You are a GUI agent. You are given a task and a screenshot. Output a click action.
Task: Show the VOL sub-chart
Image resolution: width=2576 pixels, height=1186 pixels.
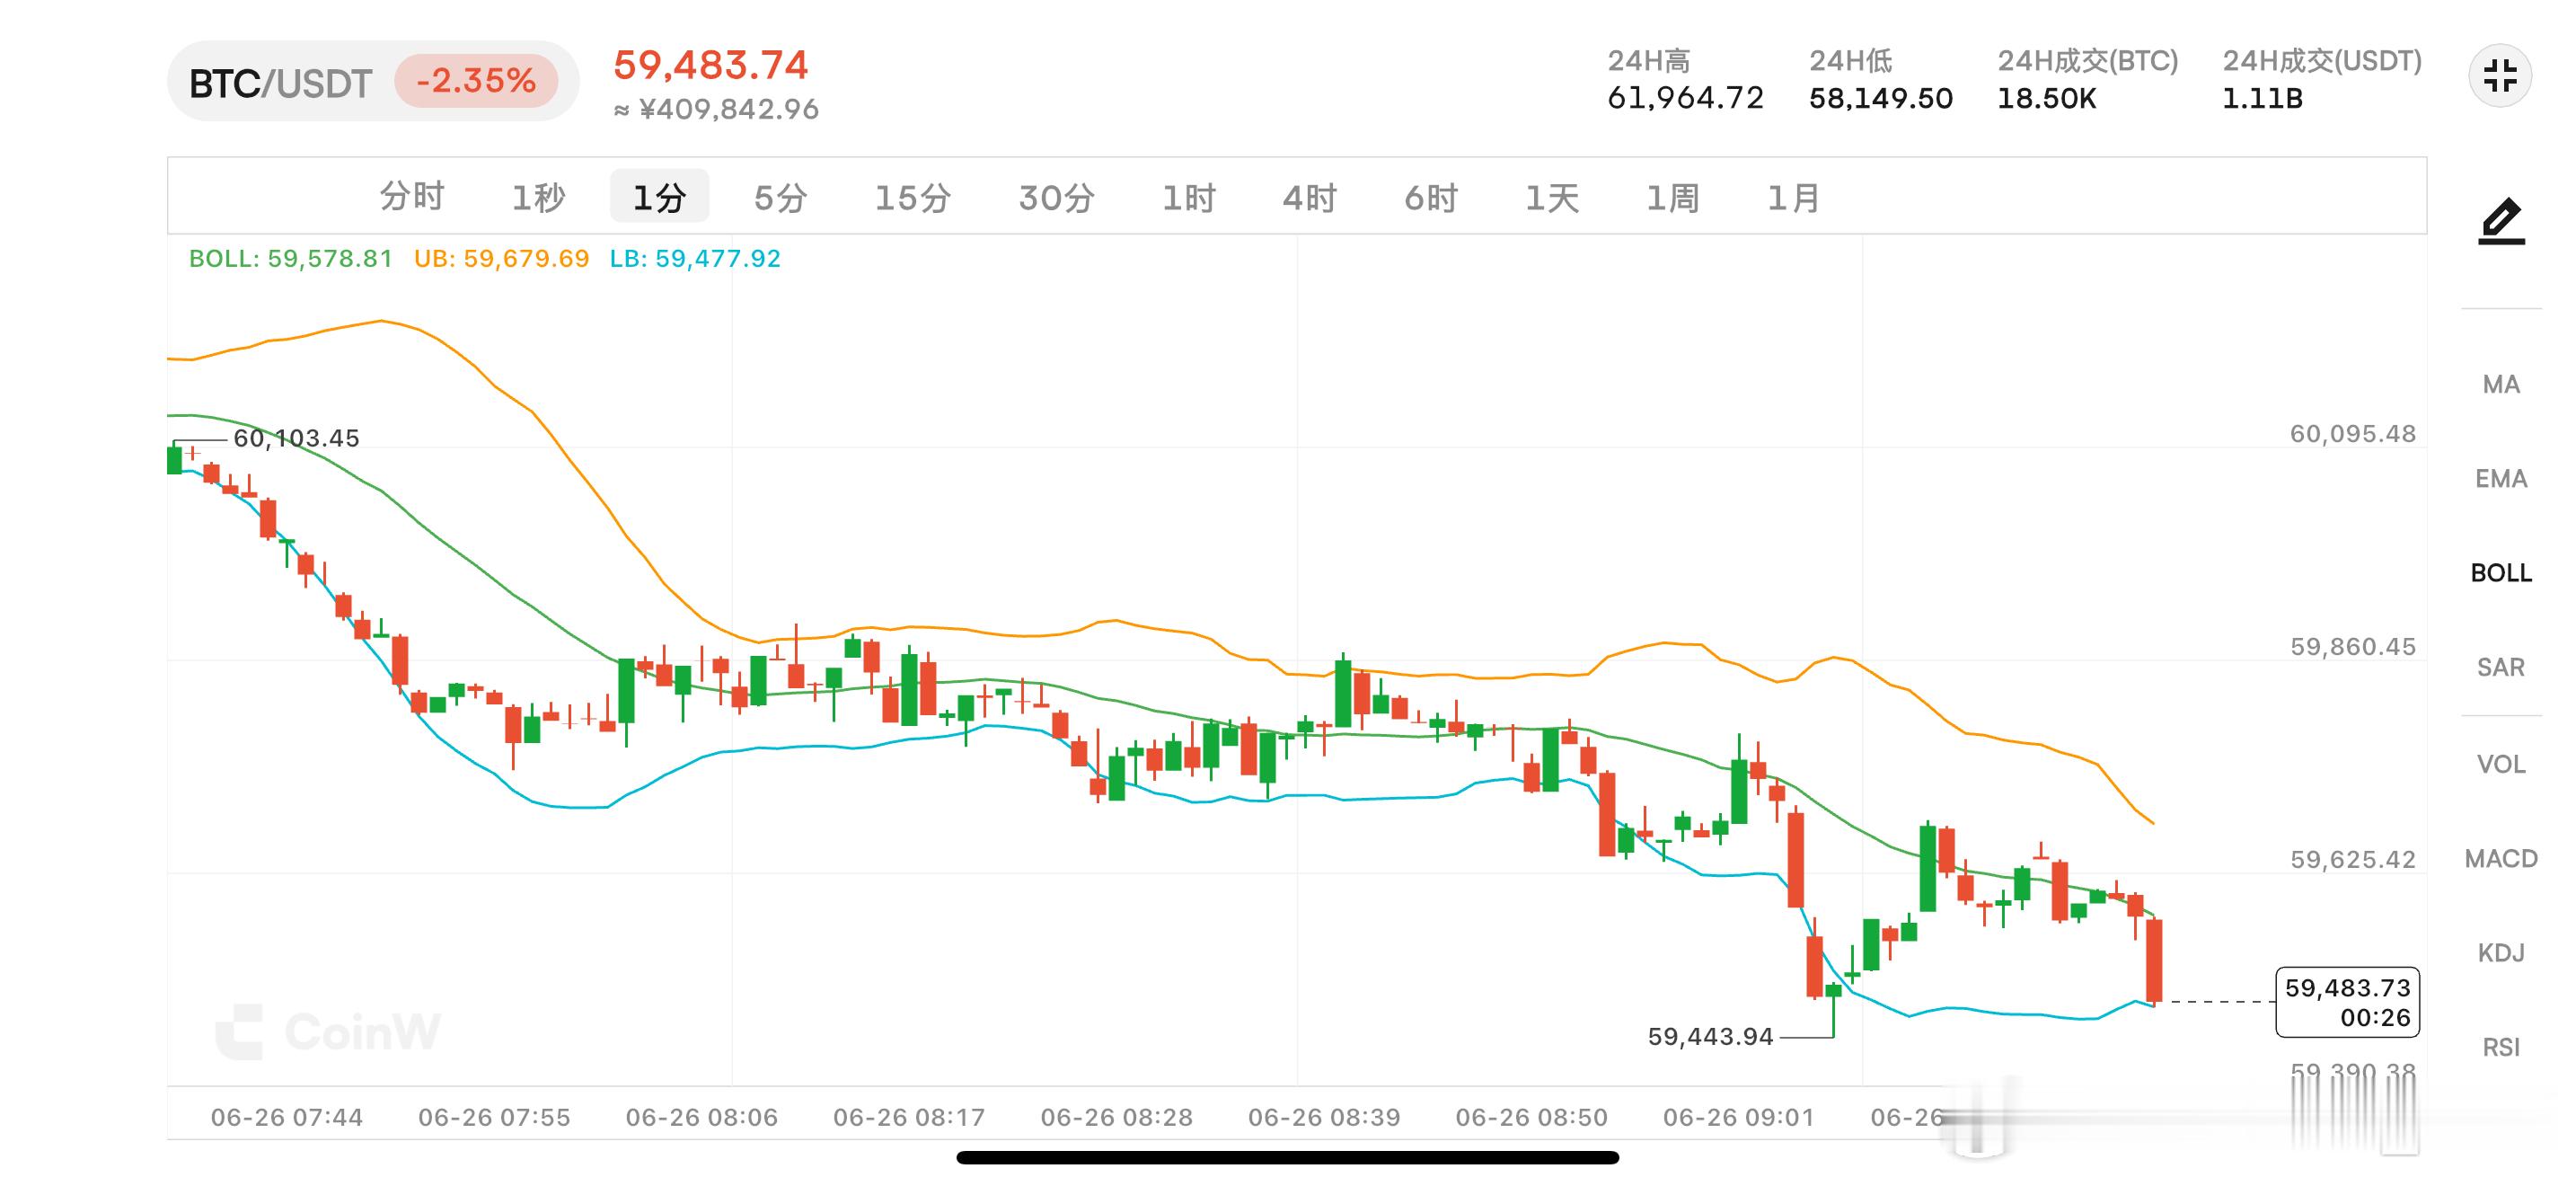[2501, 764]
